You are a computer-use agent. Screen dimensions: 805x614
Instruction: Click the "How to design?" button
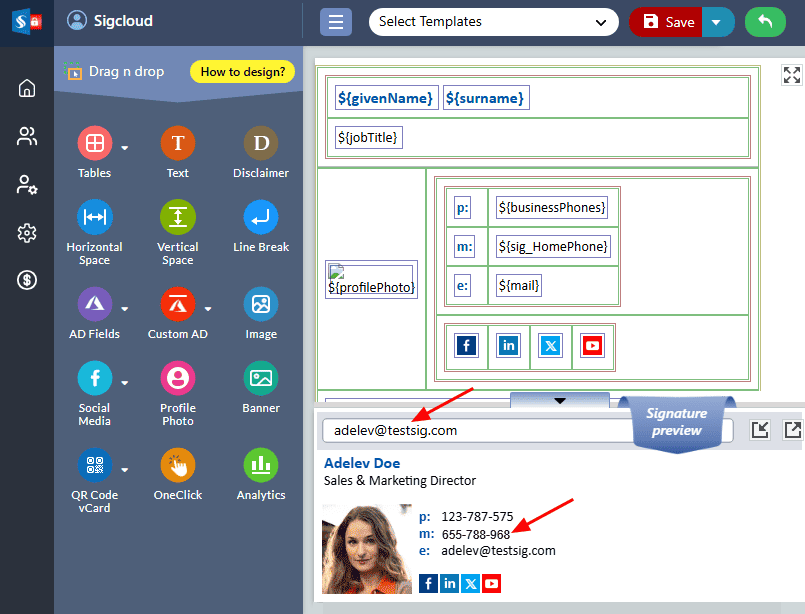tap(242, 72)
